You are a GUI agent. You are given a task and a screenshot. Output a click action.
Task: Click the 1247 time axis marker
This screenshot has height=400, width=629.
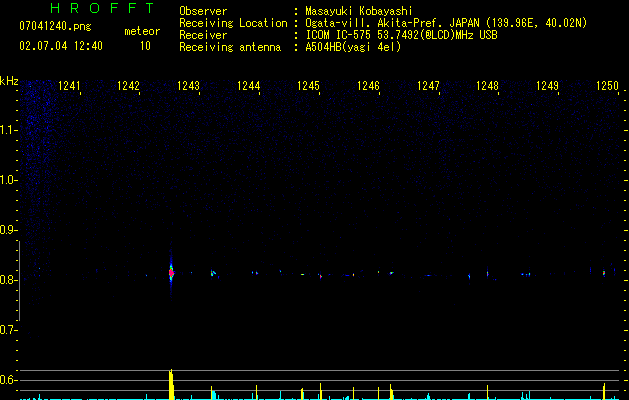coord(428,86)
